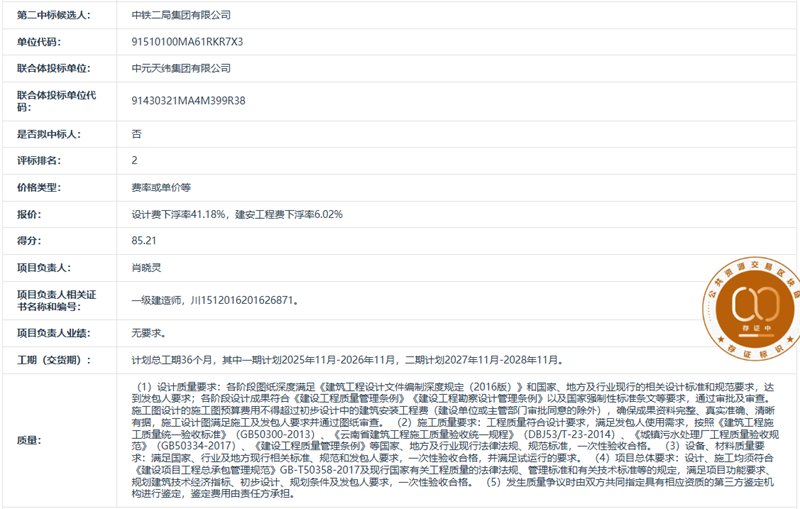Image resolution: width=800 pixels, height=509 pixels.
Task: Click the quality requirements paragraph
Action: click(x=455, y=440)
